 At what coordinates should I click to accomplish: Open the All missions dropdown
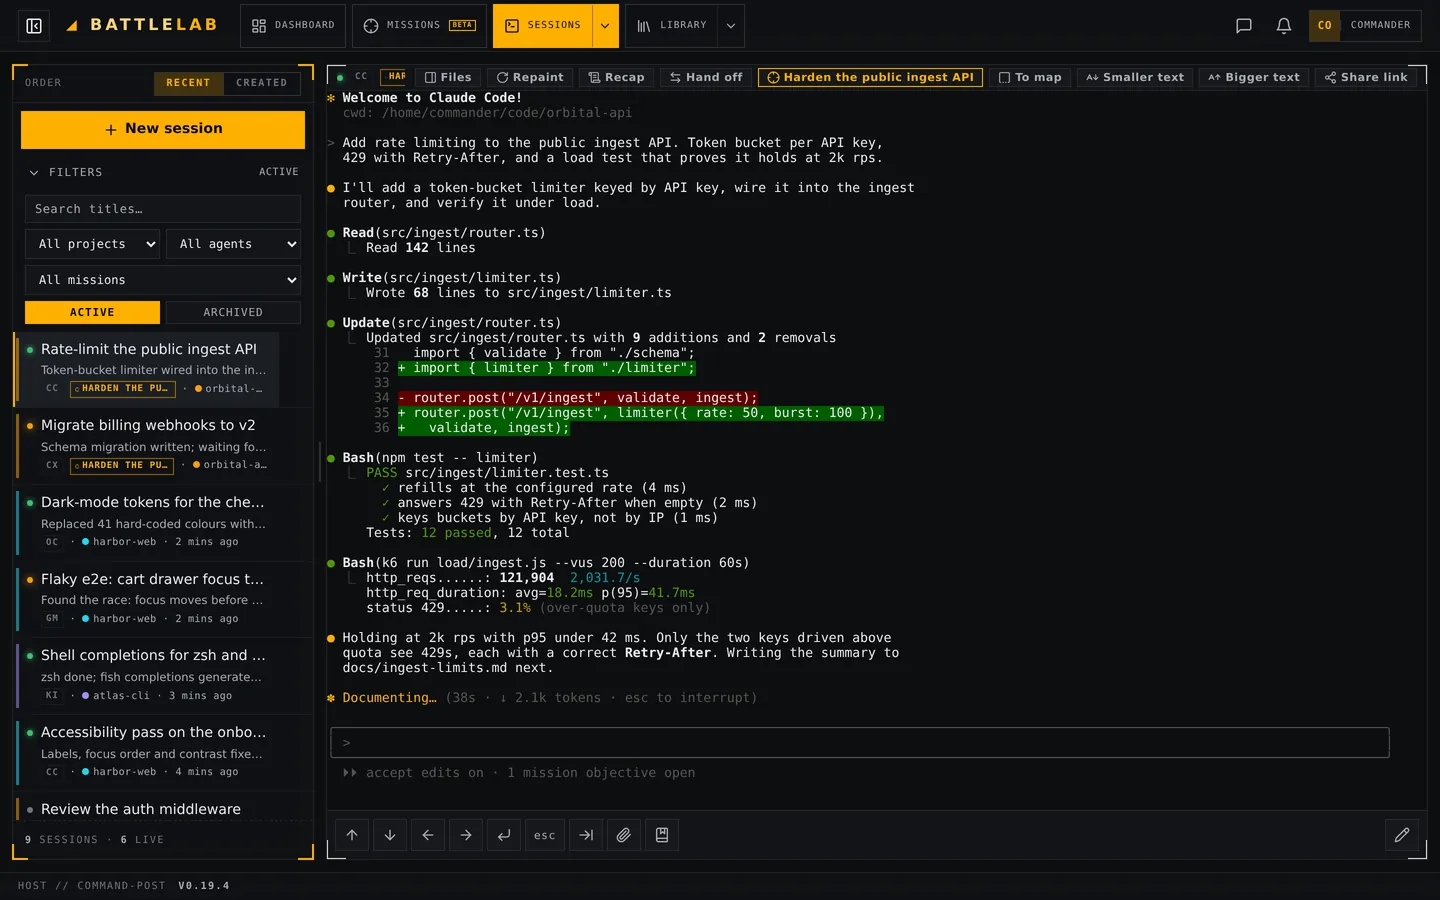163,280
